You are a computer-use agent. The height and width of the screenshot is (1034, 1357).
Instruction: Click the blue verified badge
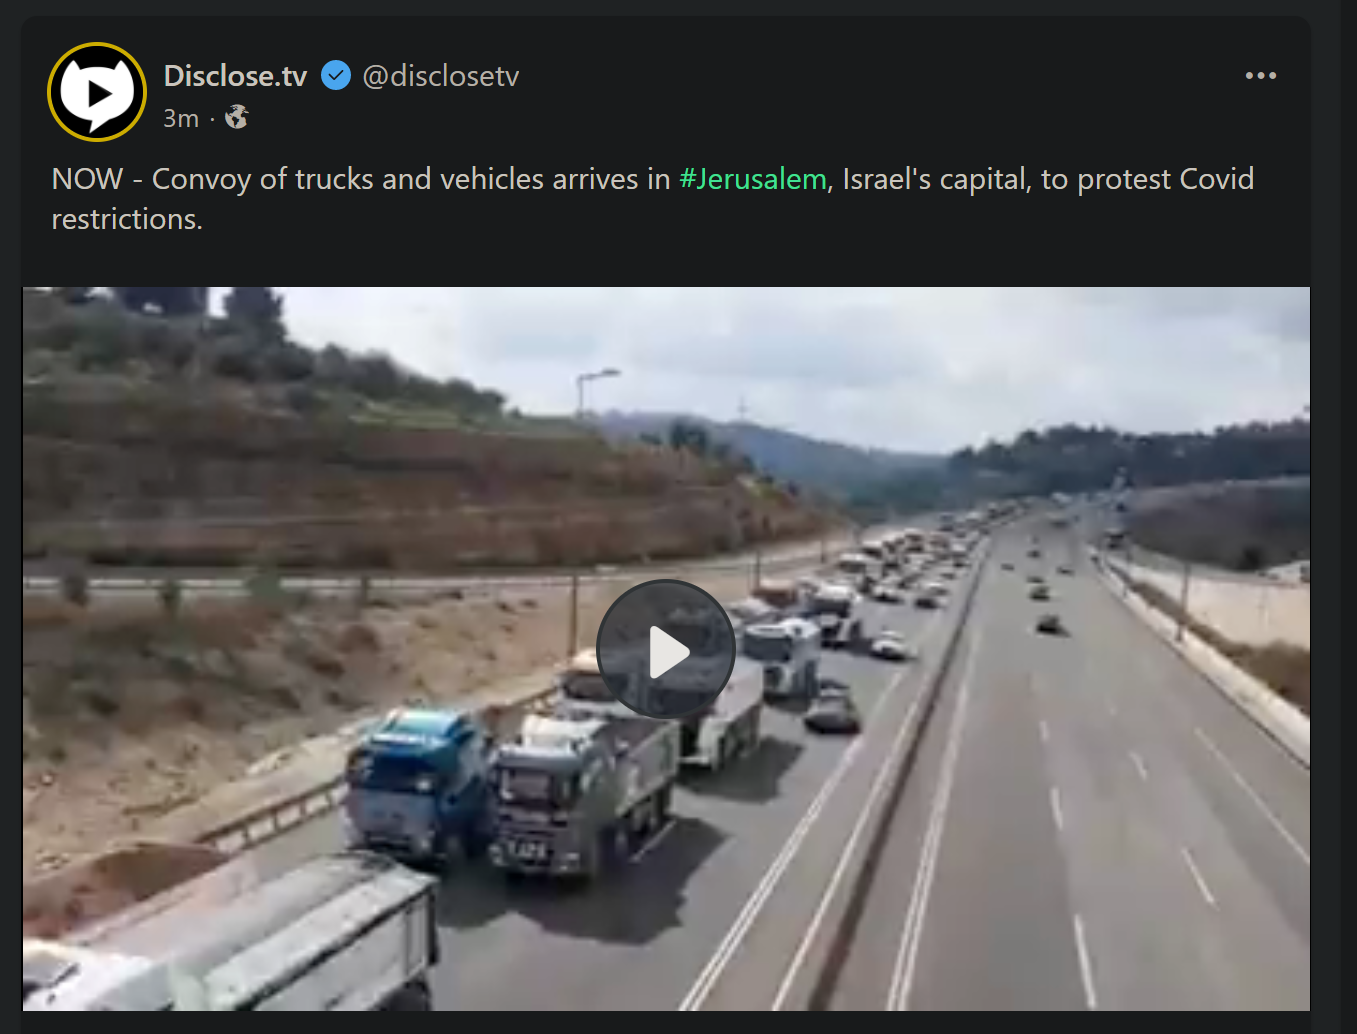tap(336, 75)
